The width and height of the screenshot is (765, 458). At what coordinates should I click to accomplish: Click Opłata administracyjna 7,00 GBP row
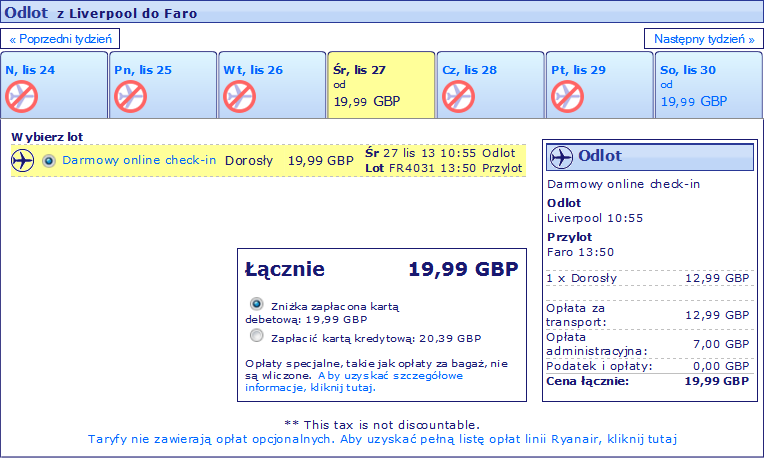[x=648, y=344]
